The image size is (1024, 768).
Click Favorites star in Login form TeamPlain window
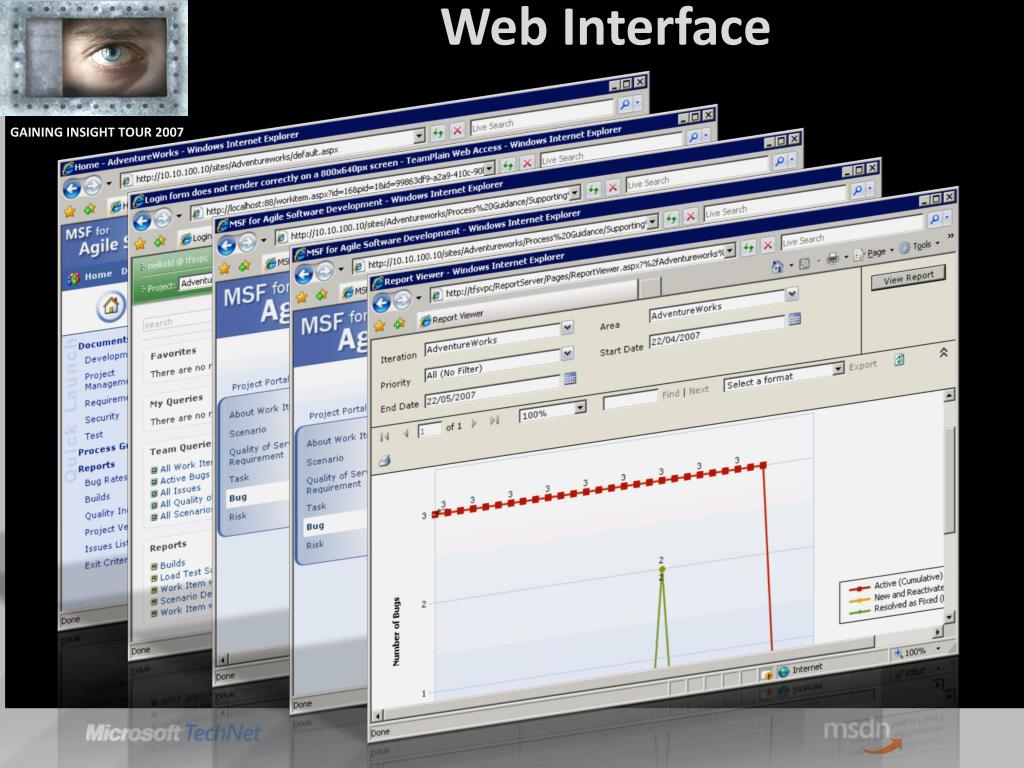pos(139,244)
